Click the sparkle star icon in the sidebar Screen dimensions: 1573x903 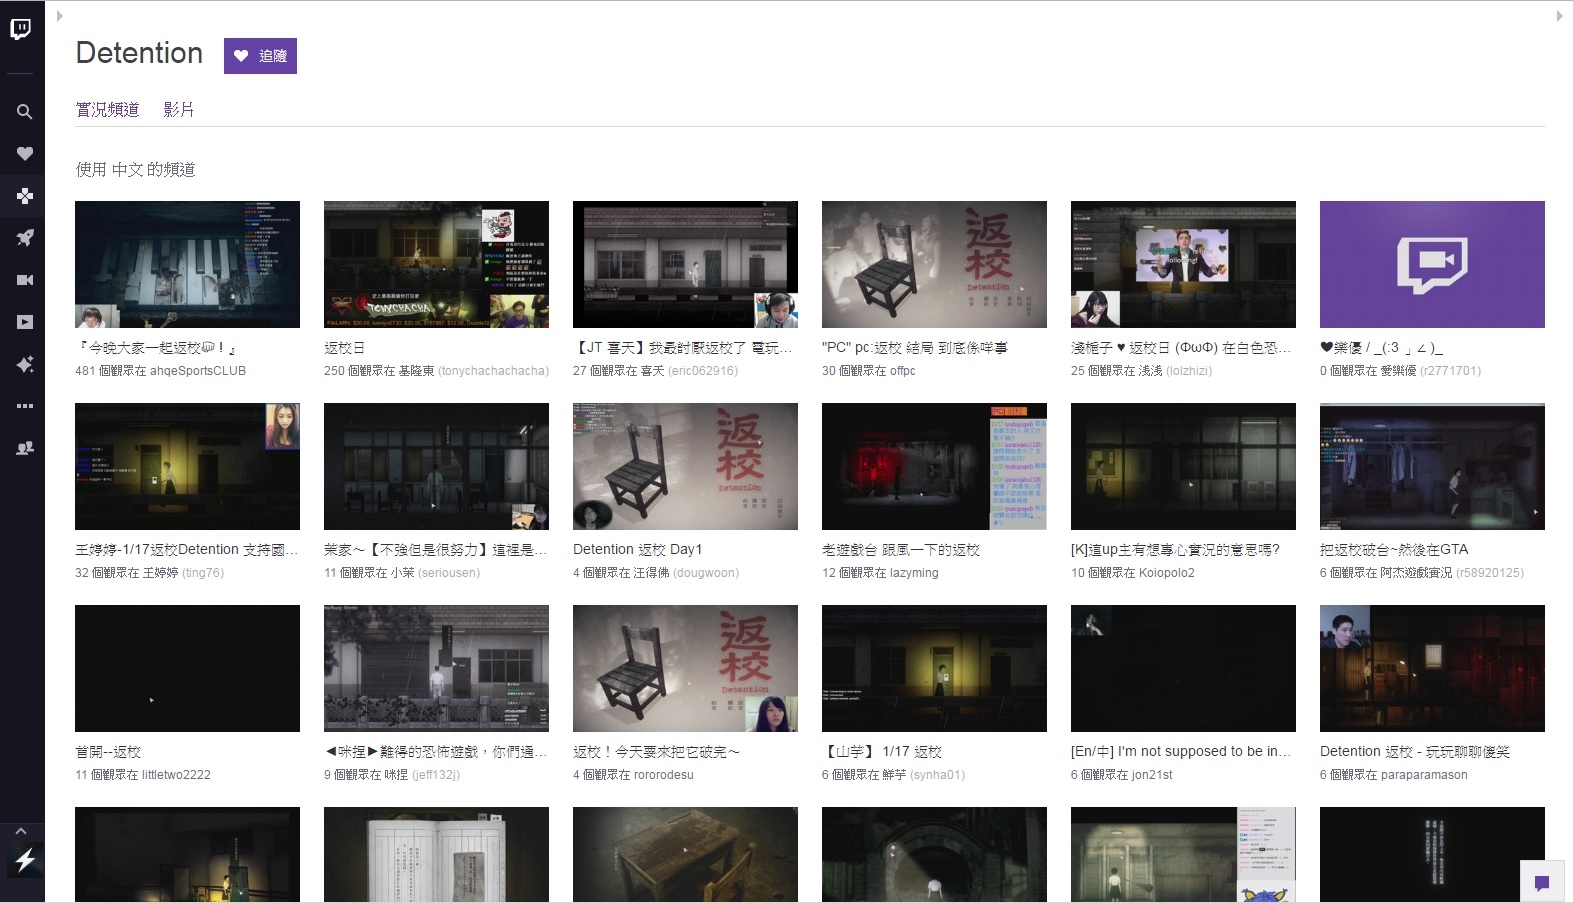pyautogui.click(x=24, y=364)
